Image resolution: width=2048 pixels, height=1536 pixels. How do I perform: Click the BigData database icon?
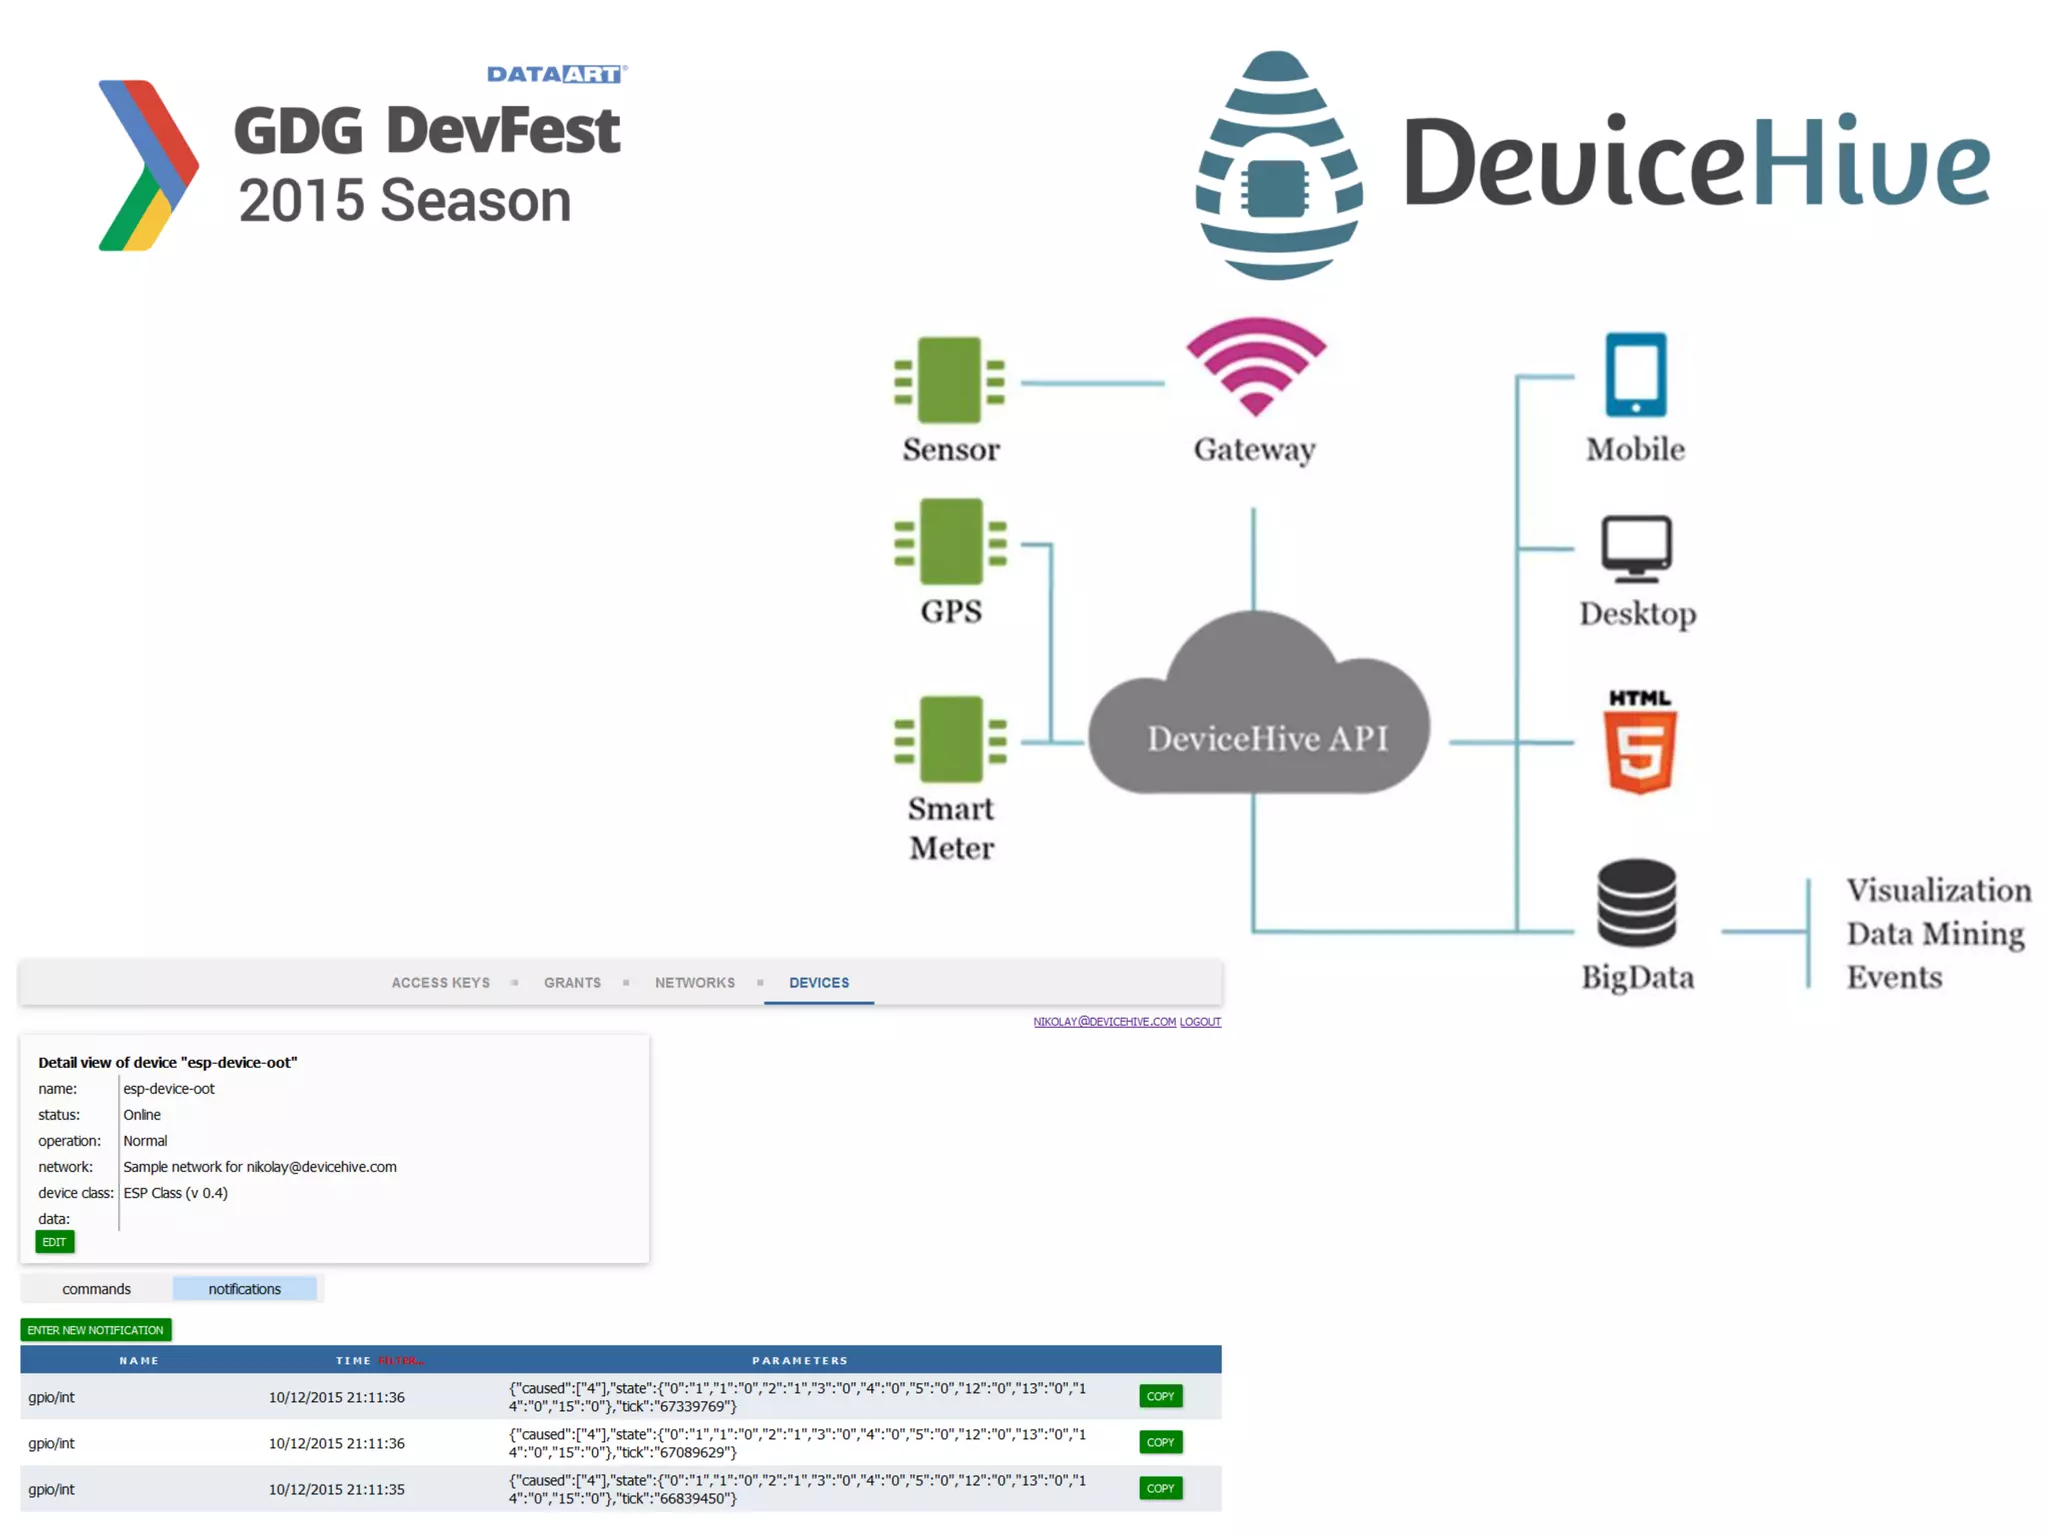pyautogui.click(x=1636, y=903)
